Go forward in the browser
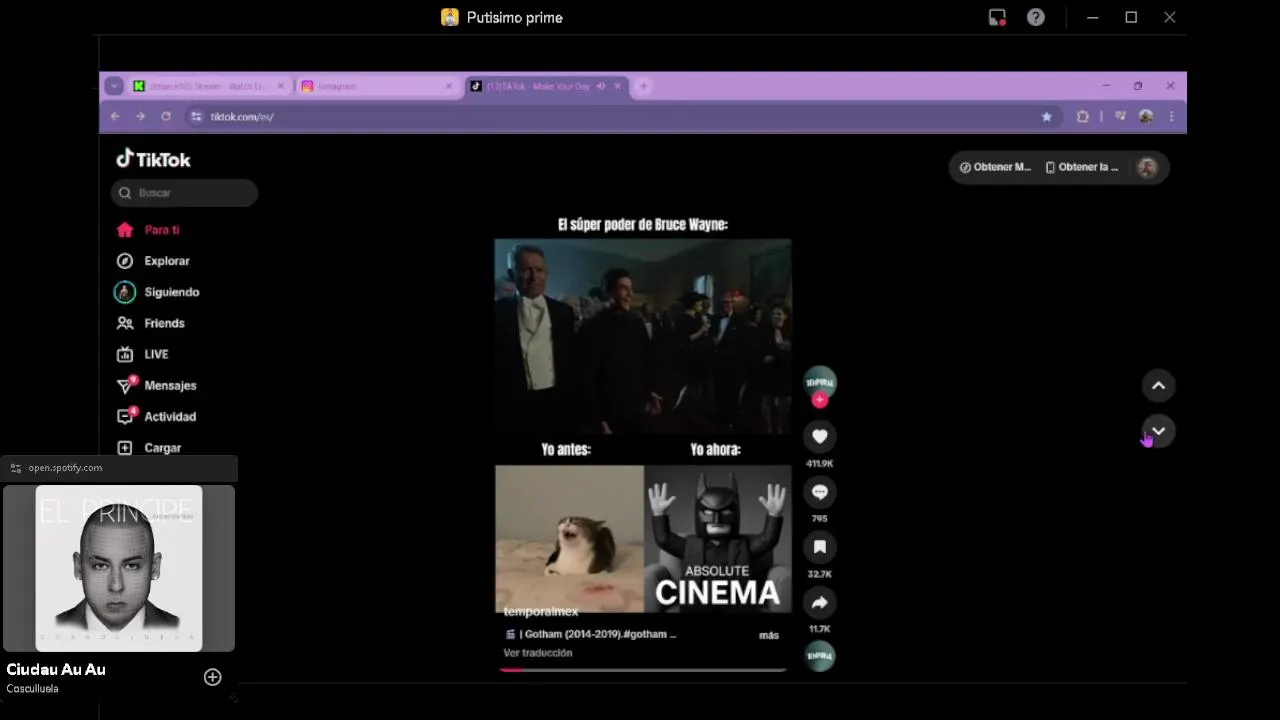The width and height of the screenshot is (1280, 720). click(140, 116)
